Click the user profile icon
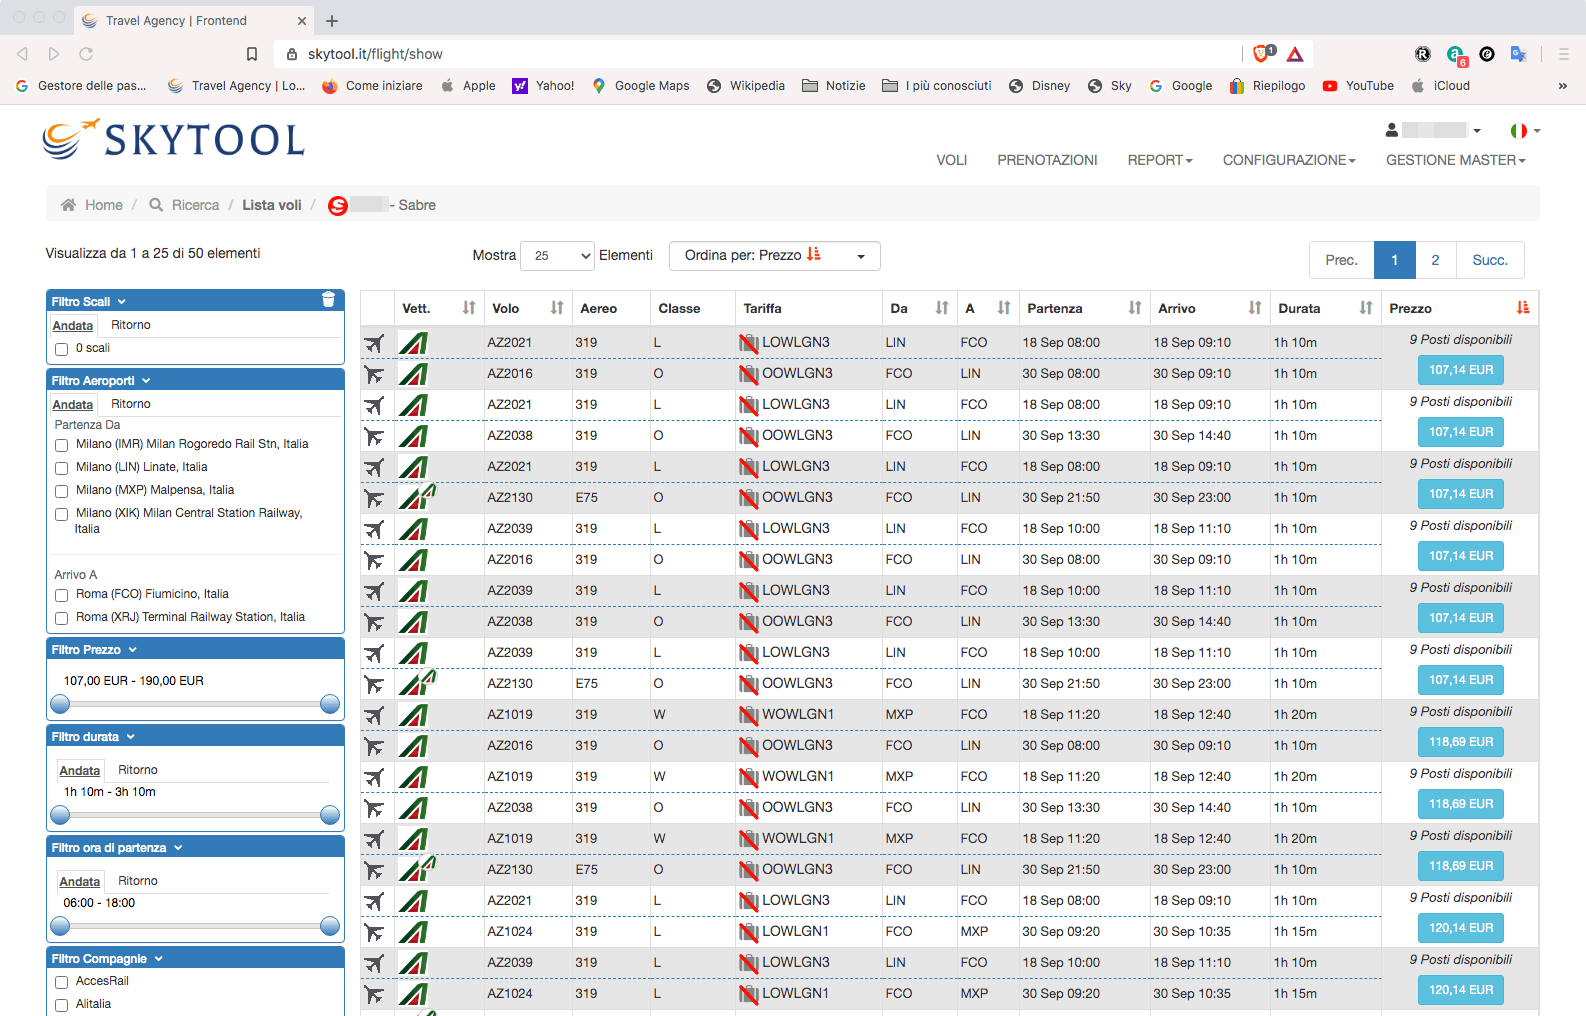 (x=1391, y=130)
